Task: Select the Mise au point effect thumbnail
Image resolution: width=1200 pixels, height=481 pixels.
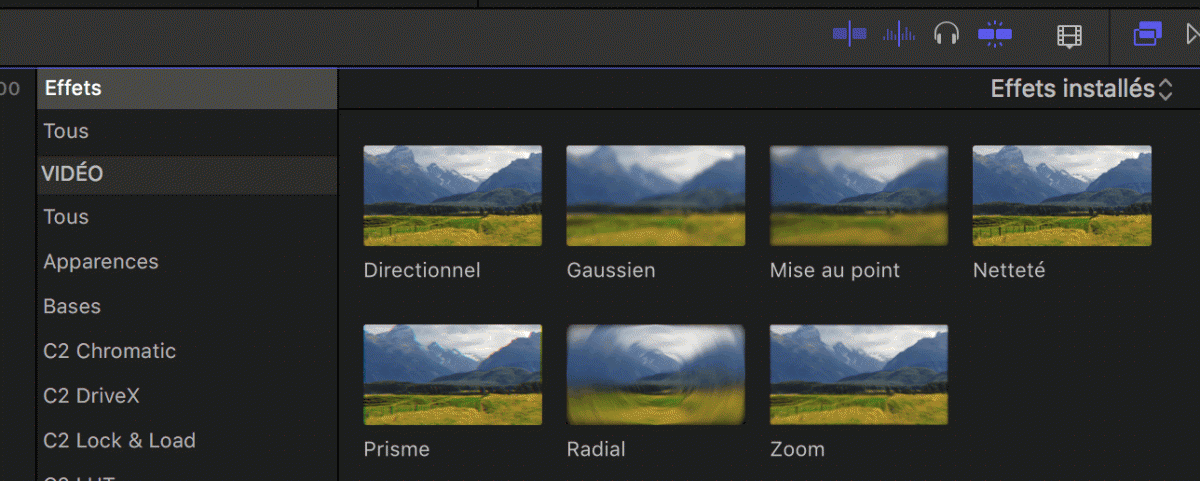Action: (x=859, y=196)
